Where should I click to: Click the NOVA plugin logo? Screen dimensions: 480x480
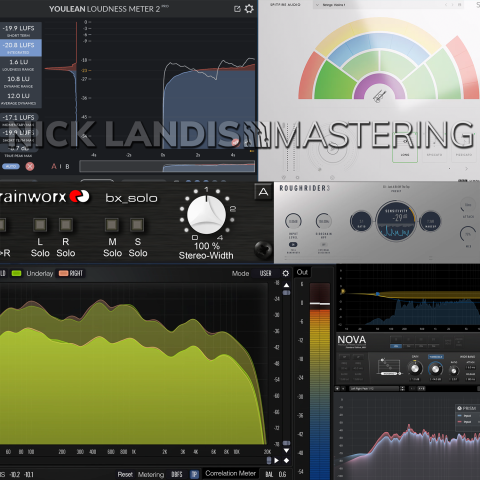click(352, 340)
